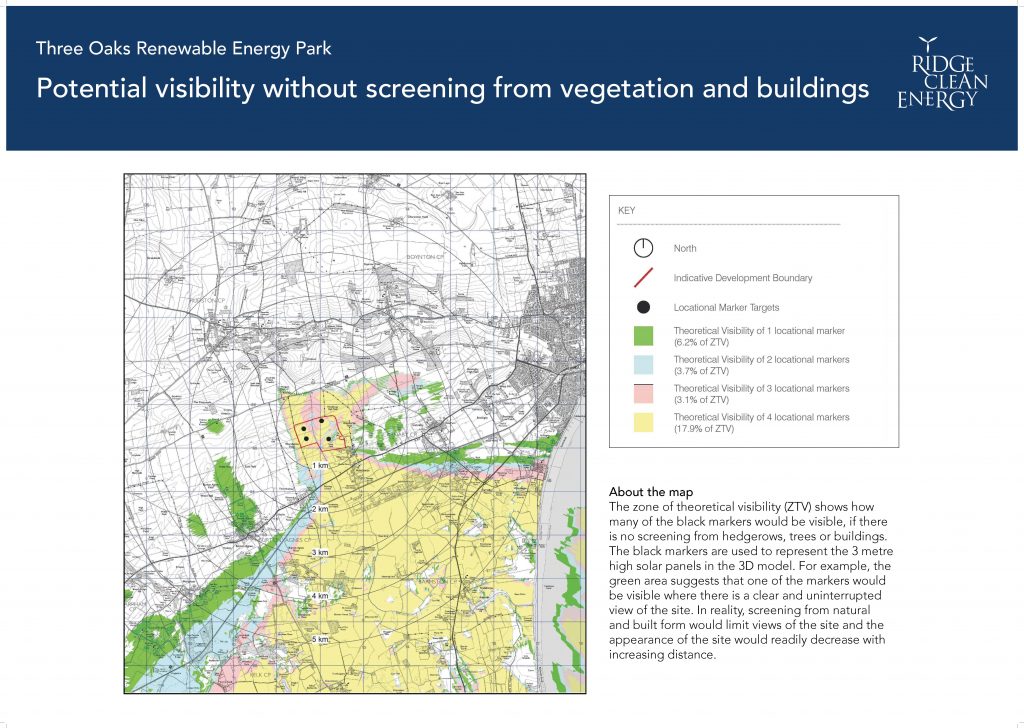Click the "2 km" distance label on the map
The width and height of the screenshot is (1024, 728).
click(320, 509)
